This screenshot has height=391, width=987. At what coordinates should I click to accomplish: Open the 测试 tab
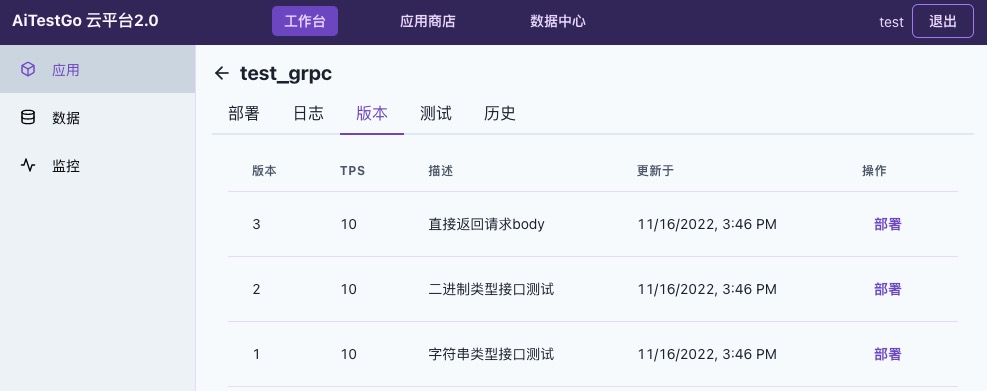pyautogui.click(x=436, y=113)
